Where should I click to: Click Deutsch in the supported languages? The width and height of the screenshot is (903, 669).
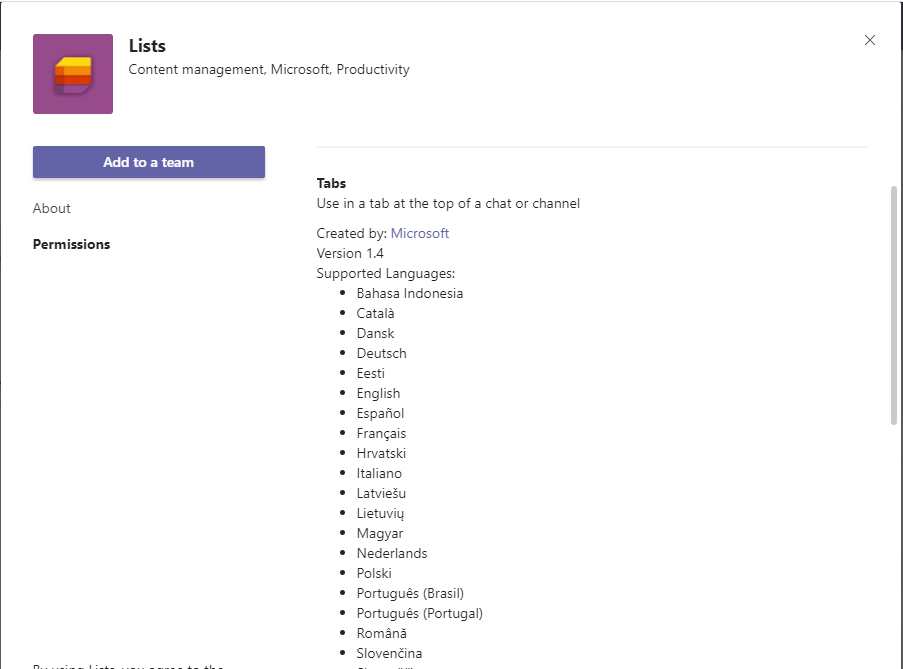[x=381, y=353]
